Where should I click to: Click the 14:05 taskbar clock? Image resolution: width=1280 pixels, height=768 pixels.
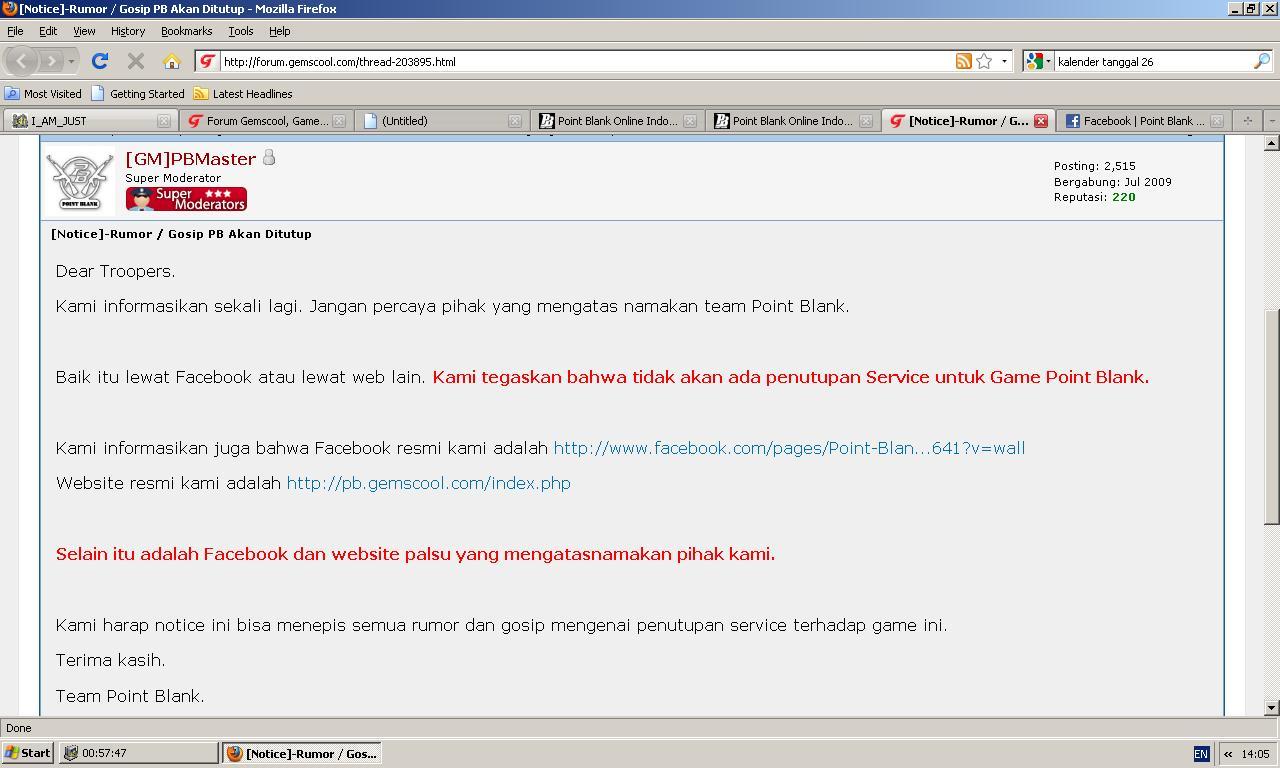(1255, 754)
